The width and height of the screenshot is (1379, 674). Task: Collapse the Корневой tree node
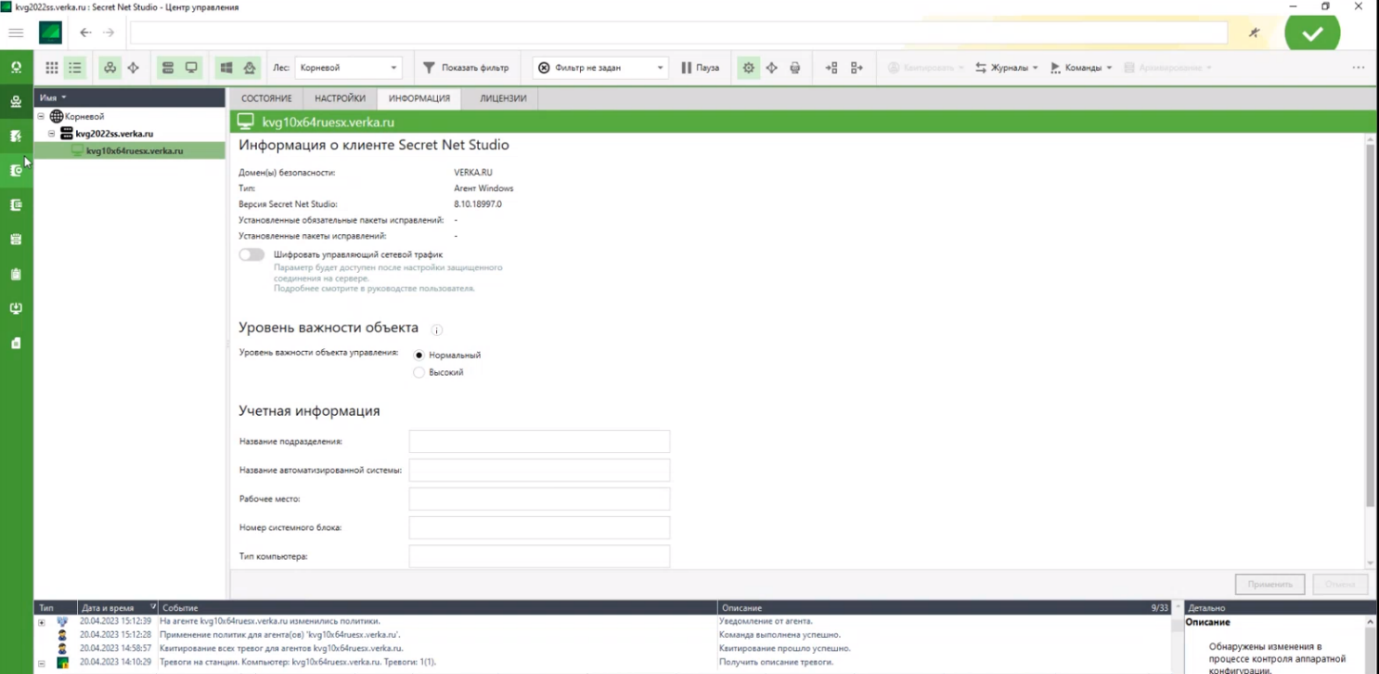(41, 117)
